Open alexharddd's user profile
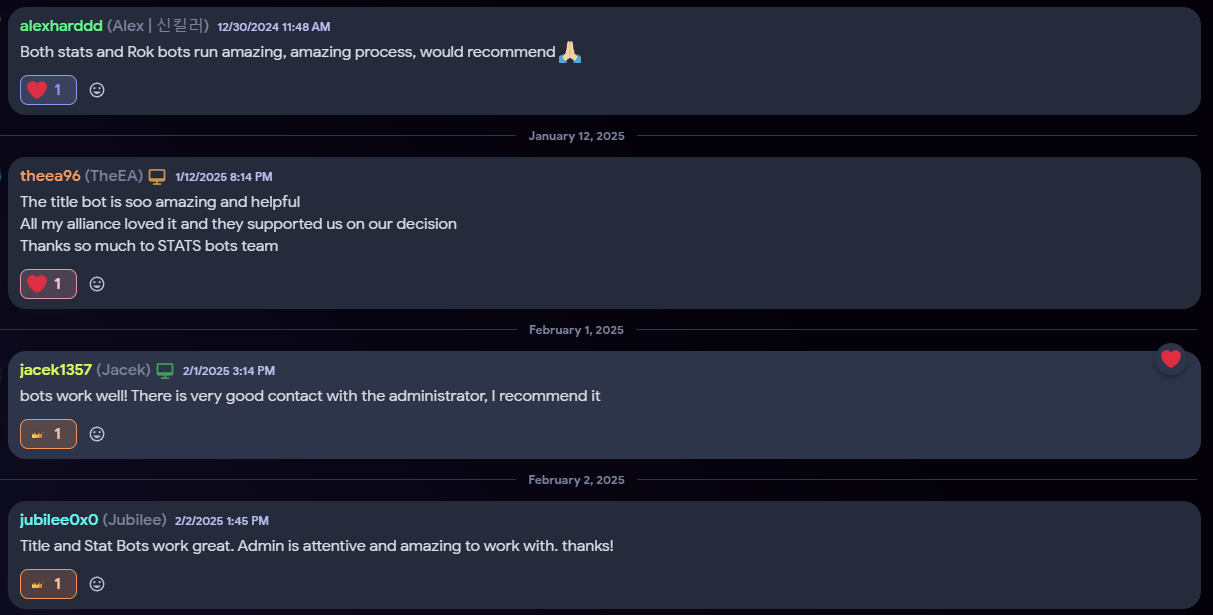Image resolution: width=1213 pixels, height=615 pixels. (x=61, y=26)
